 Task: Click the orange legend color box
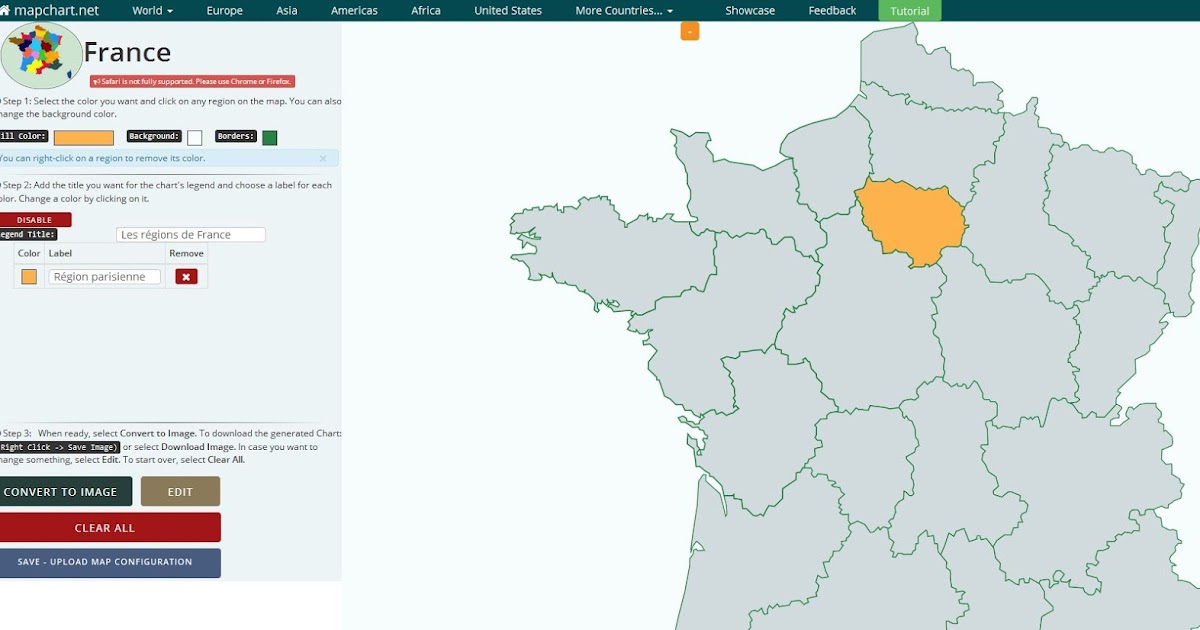[29, 277]
